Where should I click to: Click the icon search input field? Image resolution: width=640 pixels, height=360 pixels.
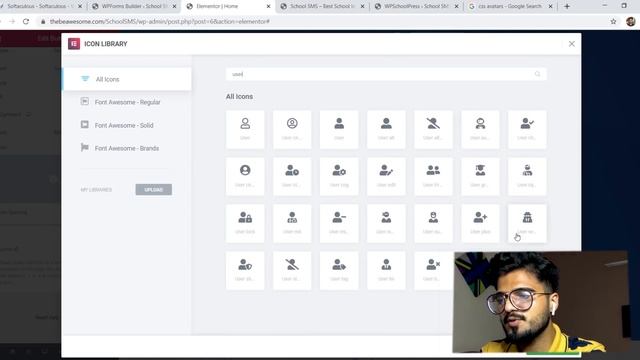(x=386, y=74)
